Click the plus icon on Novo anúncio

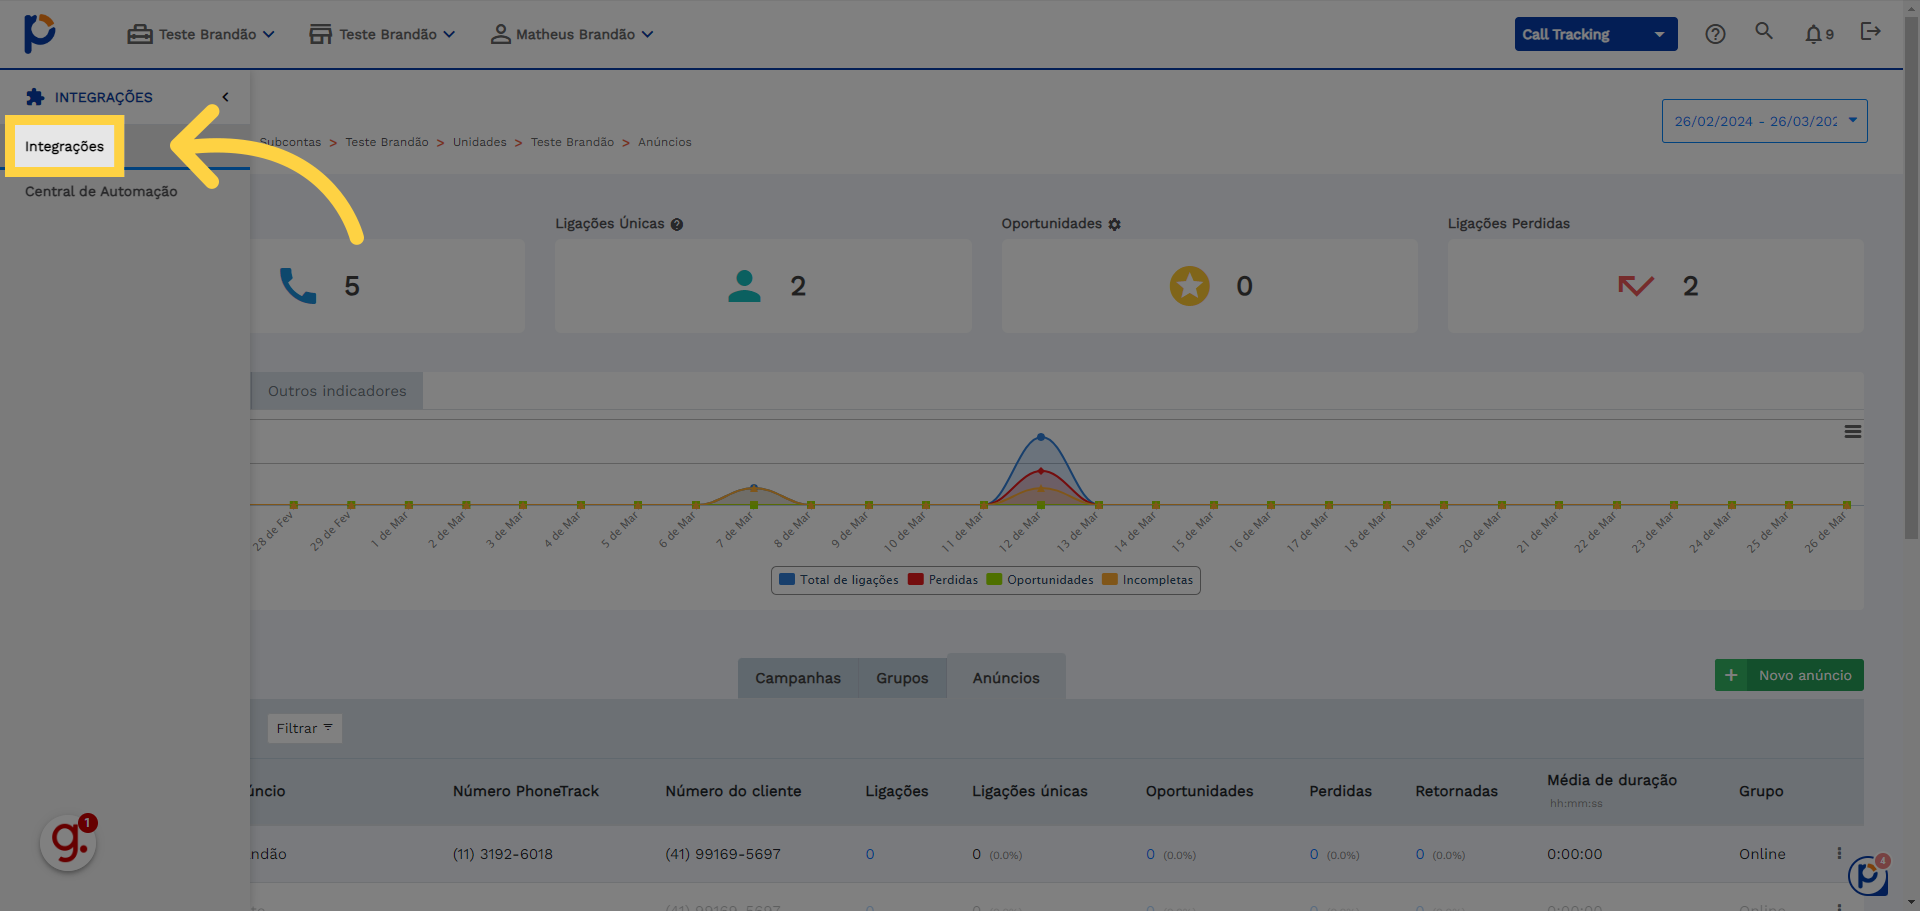pos(1731,675)
